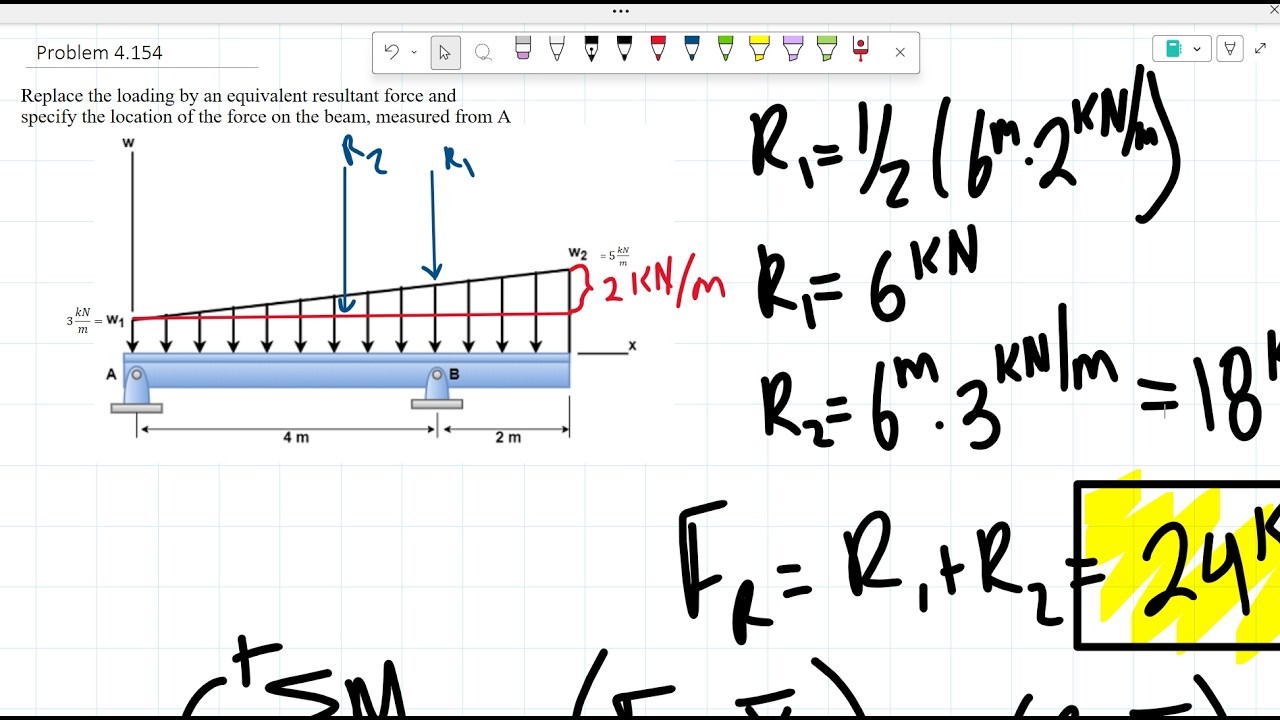Choose the yellow highlighter

click(759, 49)
